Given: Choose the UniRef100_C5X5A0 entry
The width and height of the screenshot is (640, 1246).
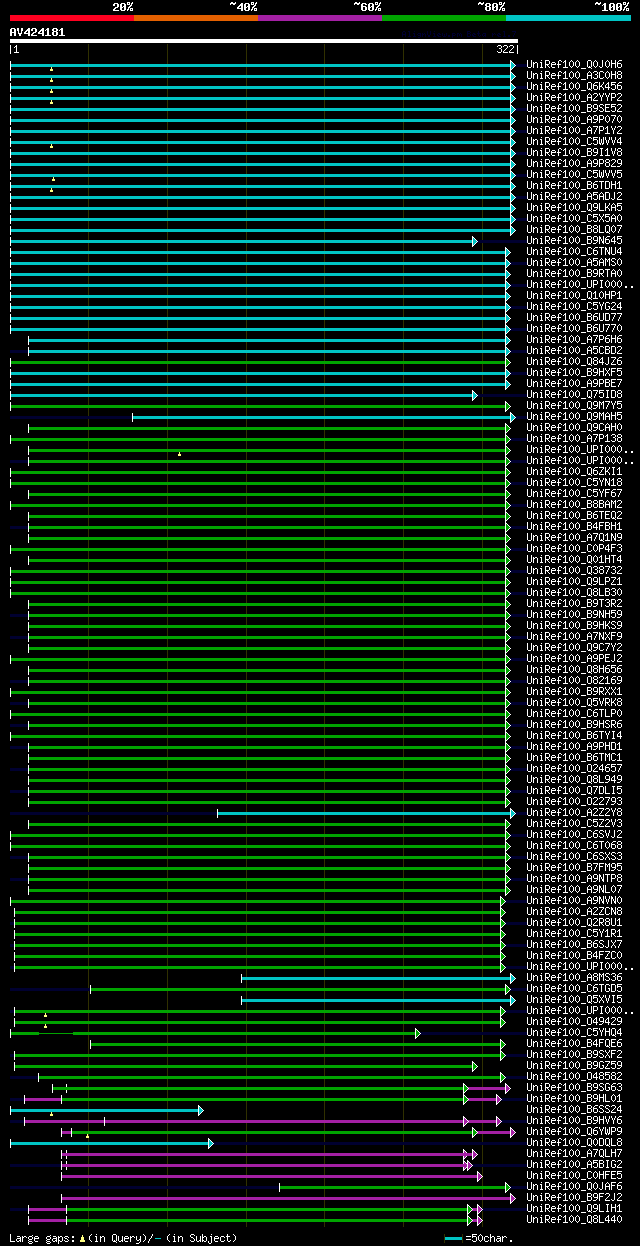Looking at the screenshot, I should click(x=574, y=218).
